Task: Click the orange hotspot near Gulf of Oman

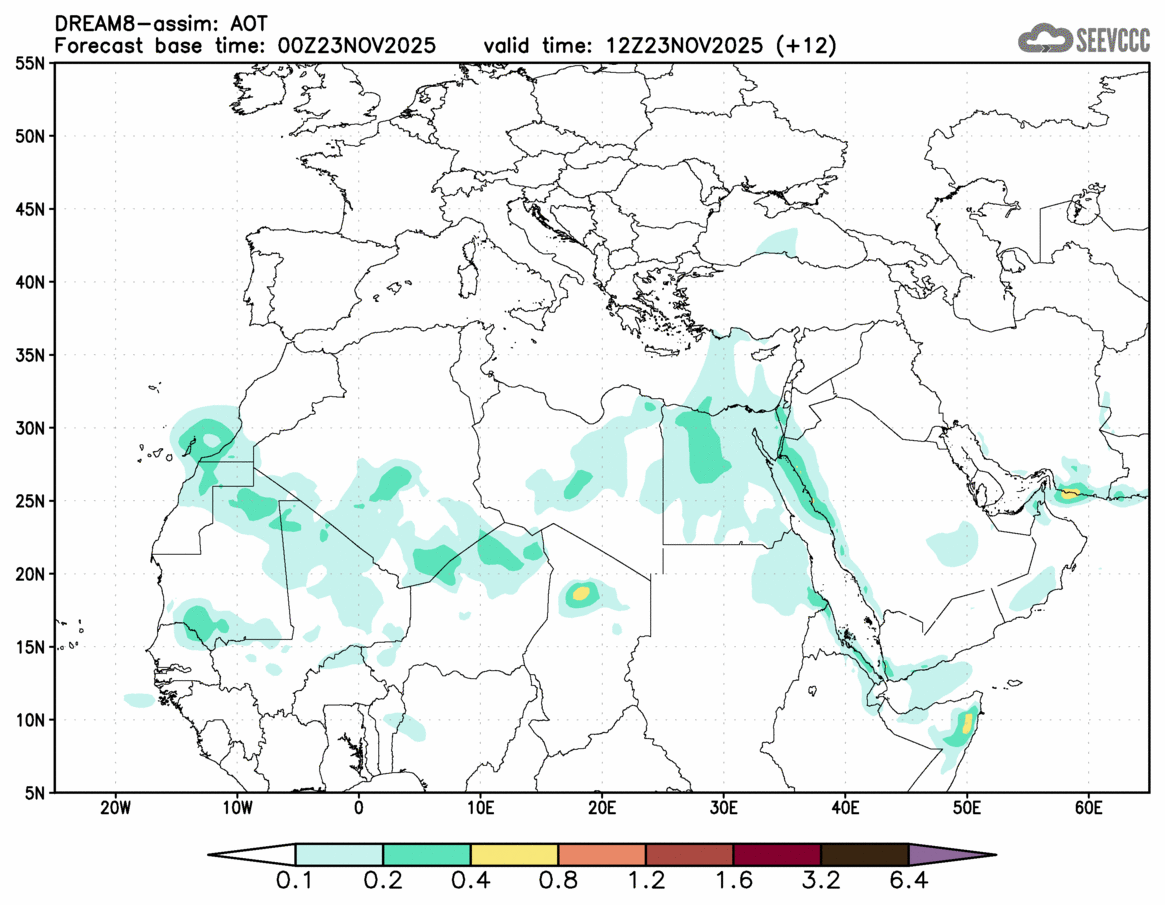Action: pos(1071,493)
